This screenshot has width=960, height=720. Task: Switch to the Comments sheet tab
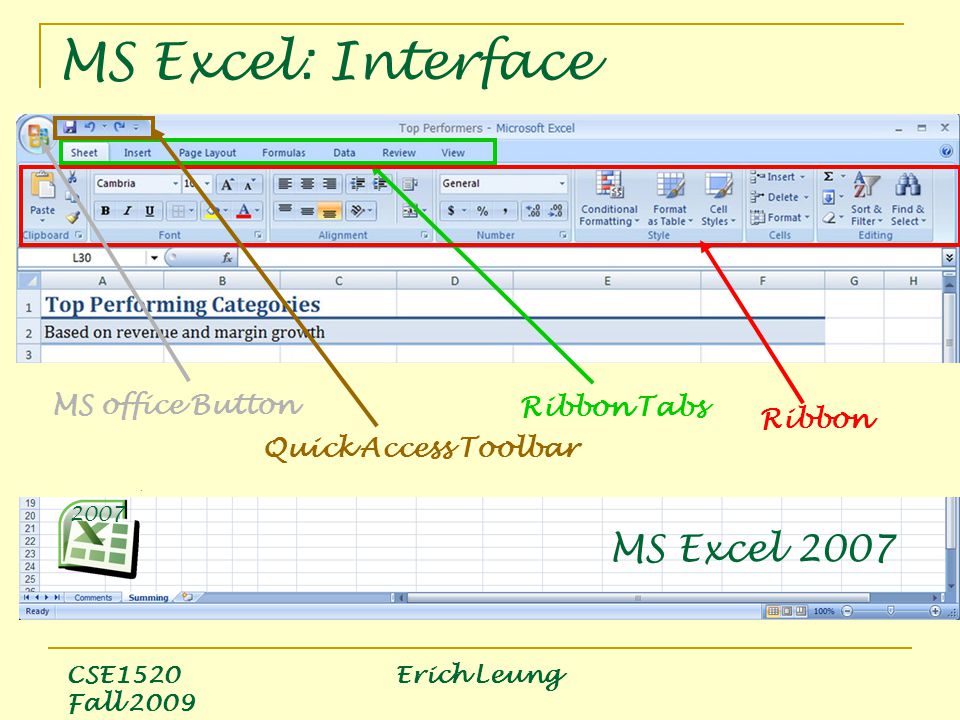pyautogui.click(x=93, y=598)
